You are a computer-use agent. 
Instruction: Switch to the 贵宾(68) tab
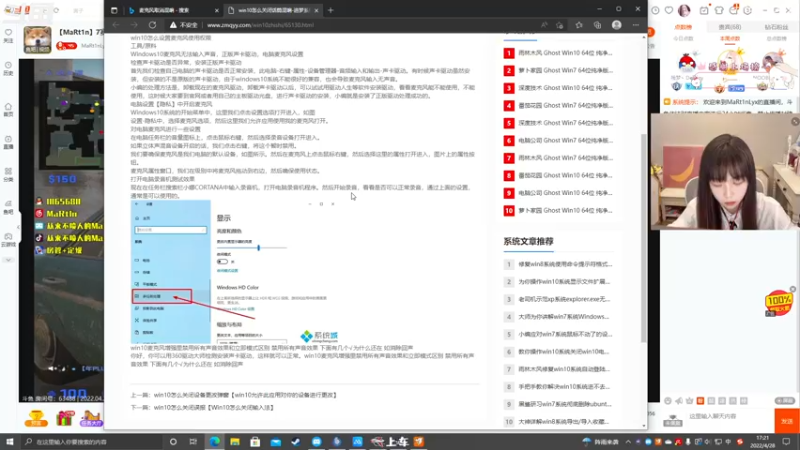point(730,27)
